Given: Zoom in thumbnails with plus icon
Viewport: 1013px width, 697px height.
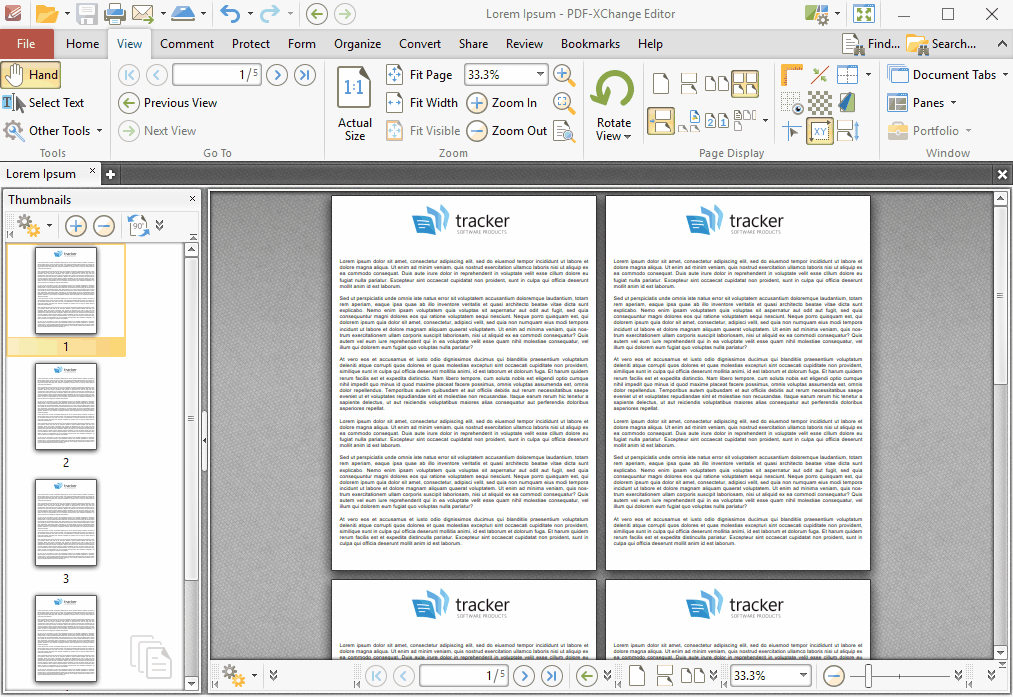Looking at the screenshot, I should coord(76,226).
